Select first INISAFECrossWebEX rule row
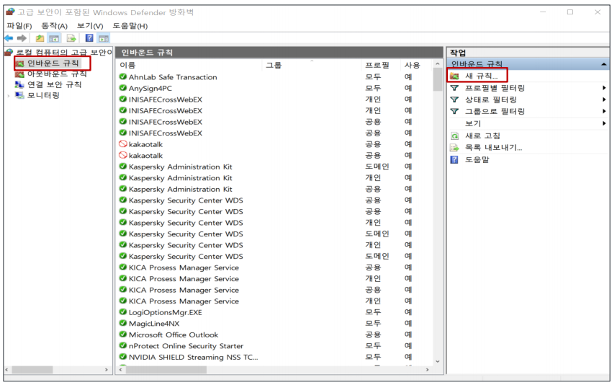The image size is (612, 385). click(165, 100)
